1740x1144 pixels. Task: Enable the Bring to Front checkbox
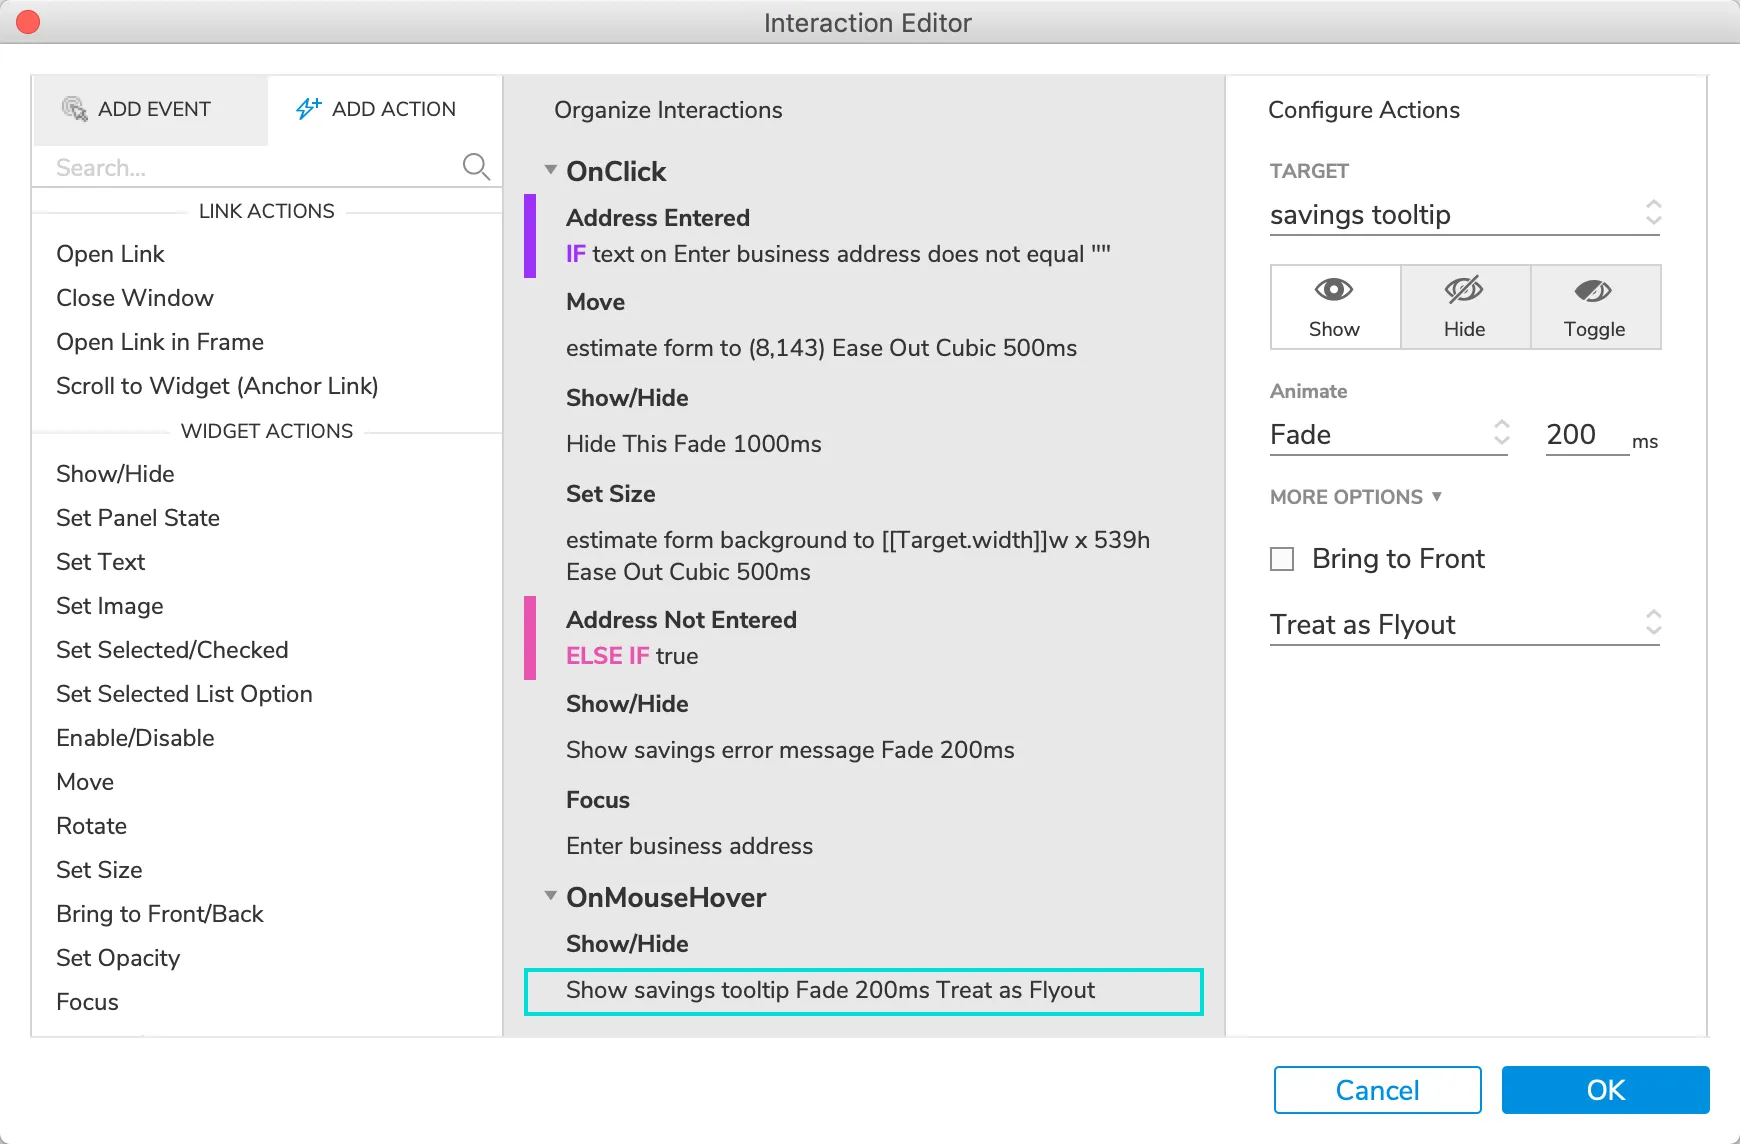pyautogui.click(x=1282, y=559)
